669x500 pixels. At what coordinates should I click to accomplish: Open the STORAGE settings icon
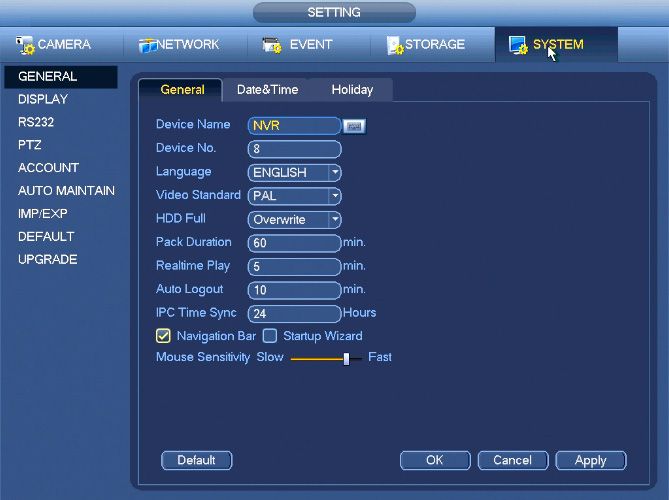395,45
